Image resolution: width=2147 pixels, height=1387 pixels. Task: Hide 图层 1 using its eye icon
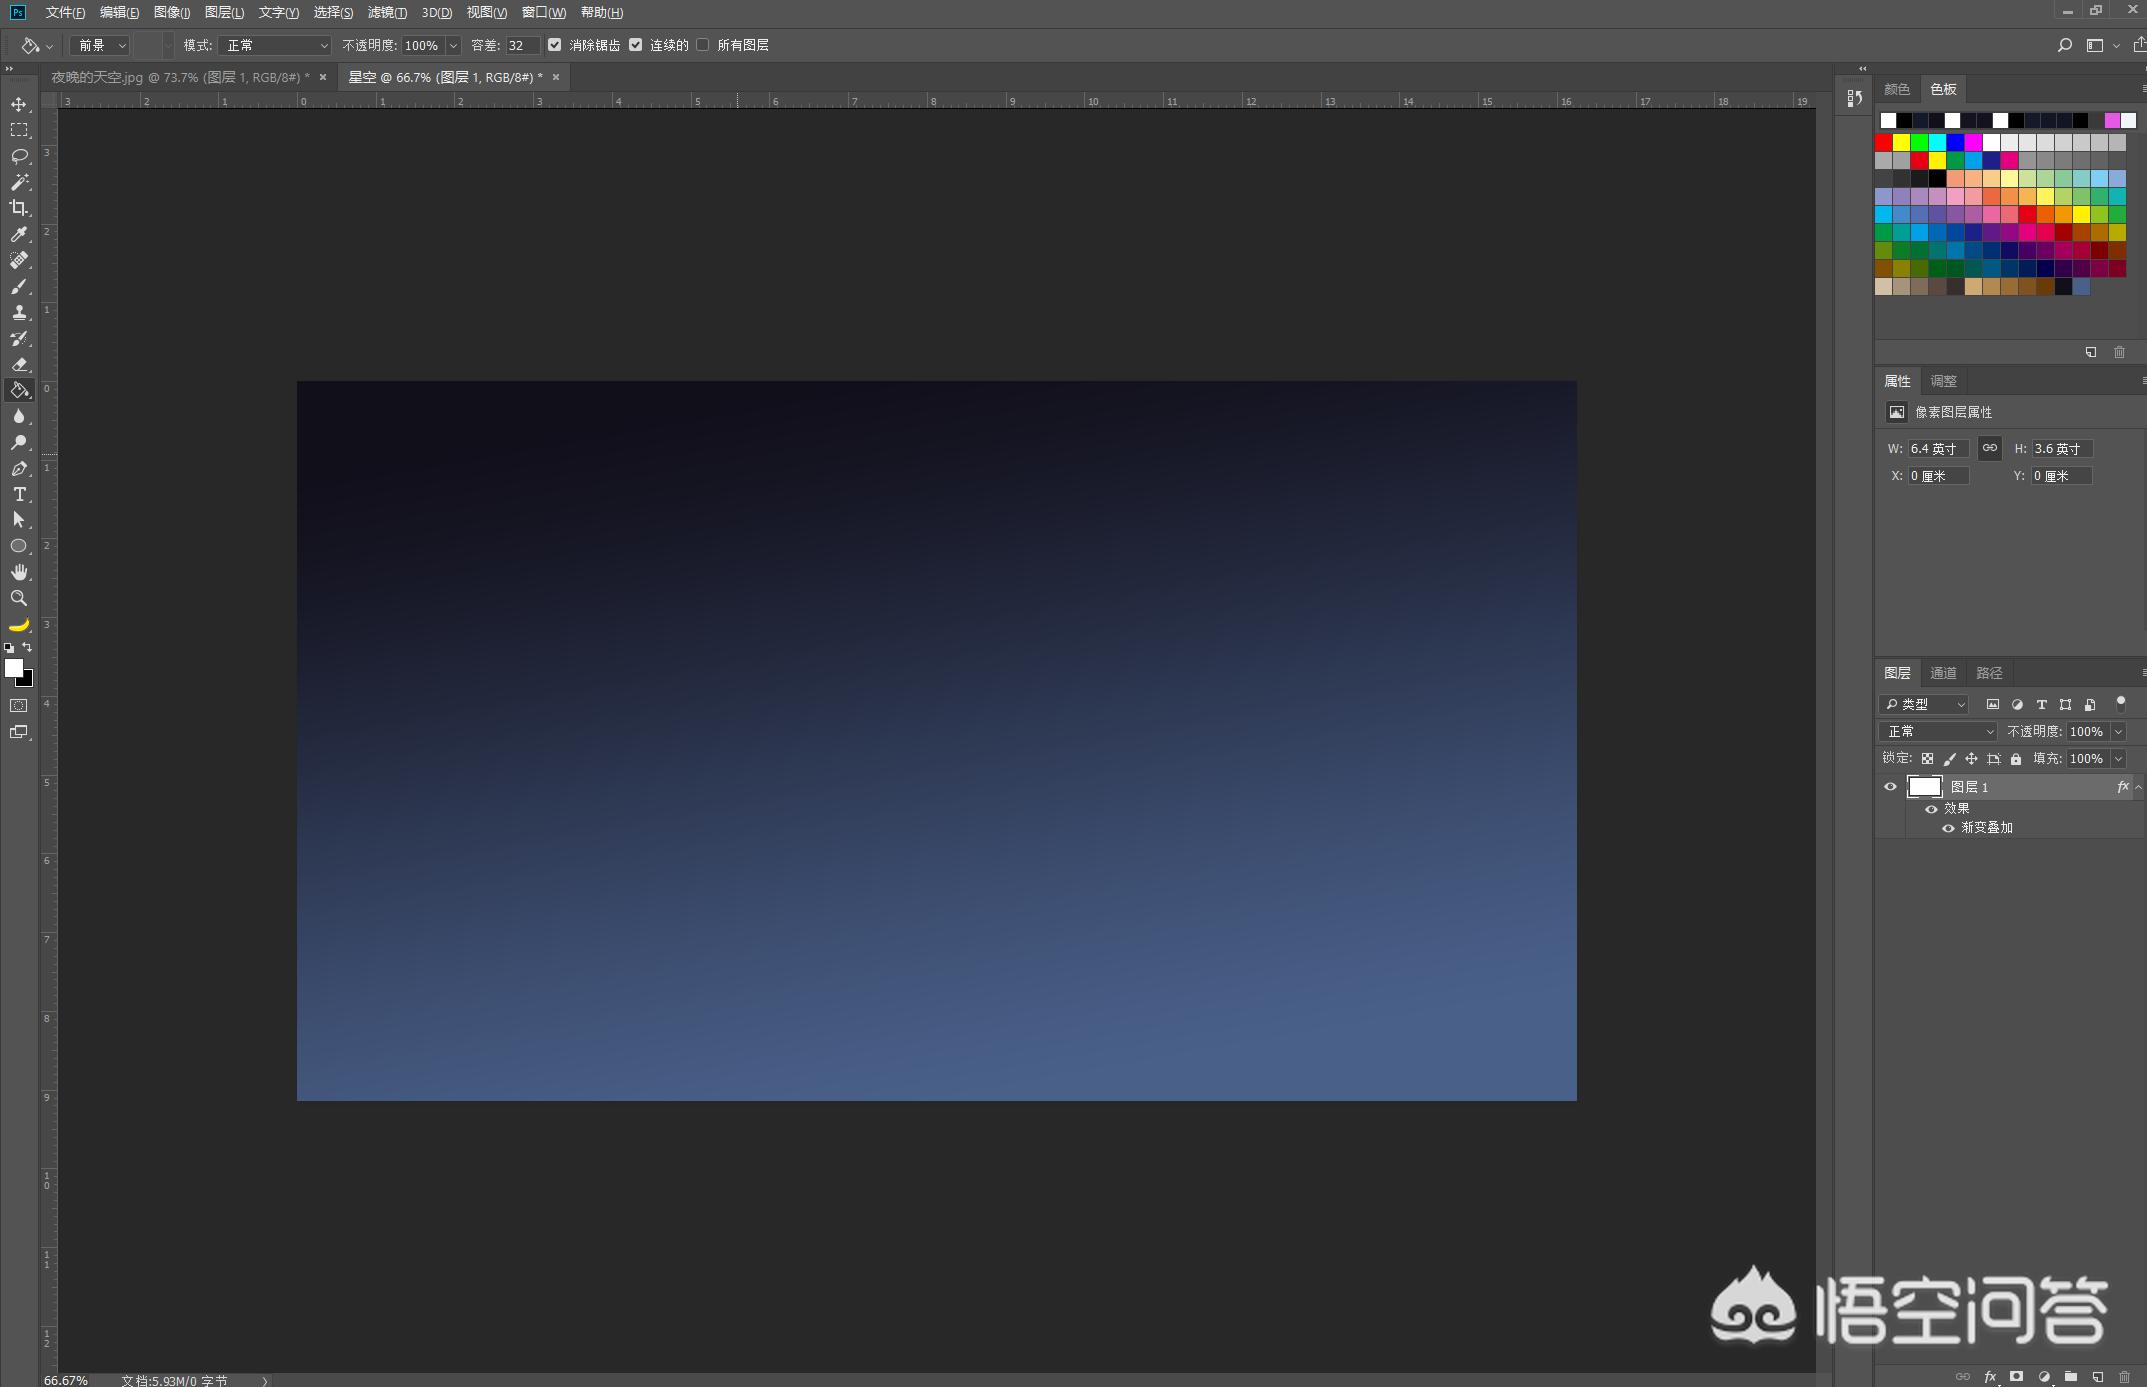click(1890, 787)
